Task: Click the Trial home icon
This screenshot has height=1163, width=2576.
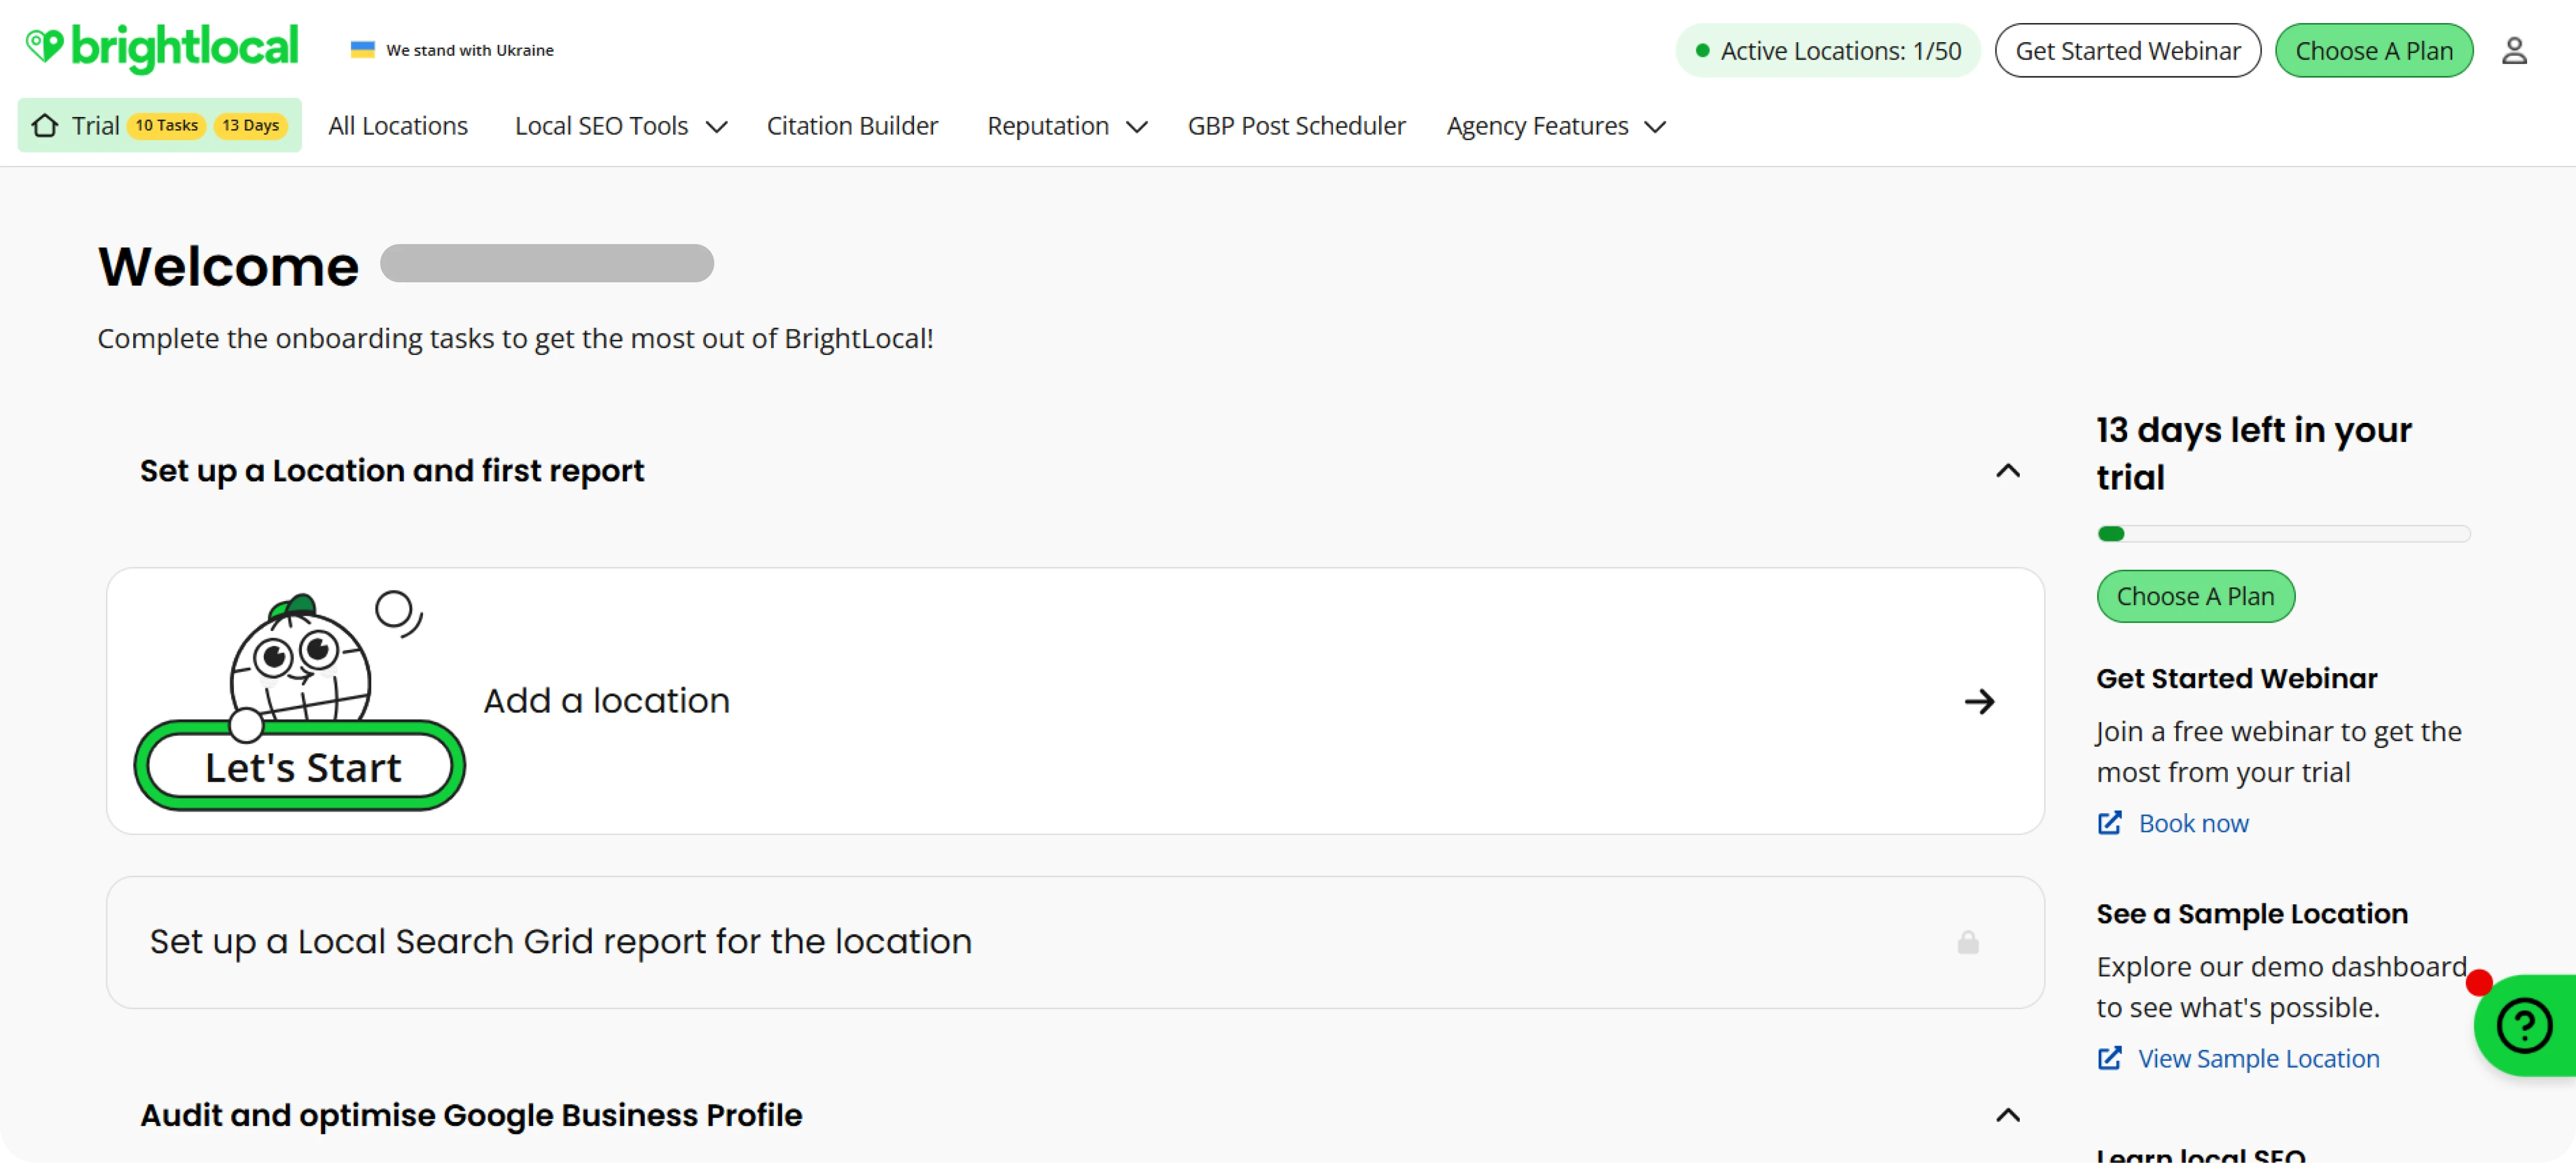Action: 44,125
